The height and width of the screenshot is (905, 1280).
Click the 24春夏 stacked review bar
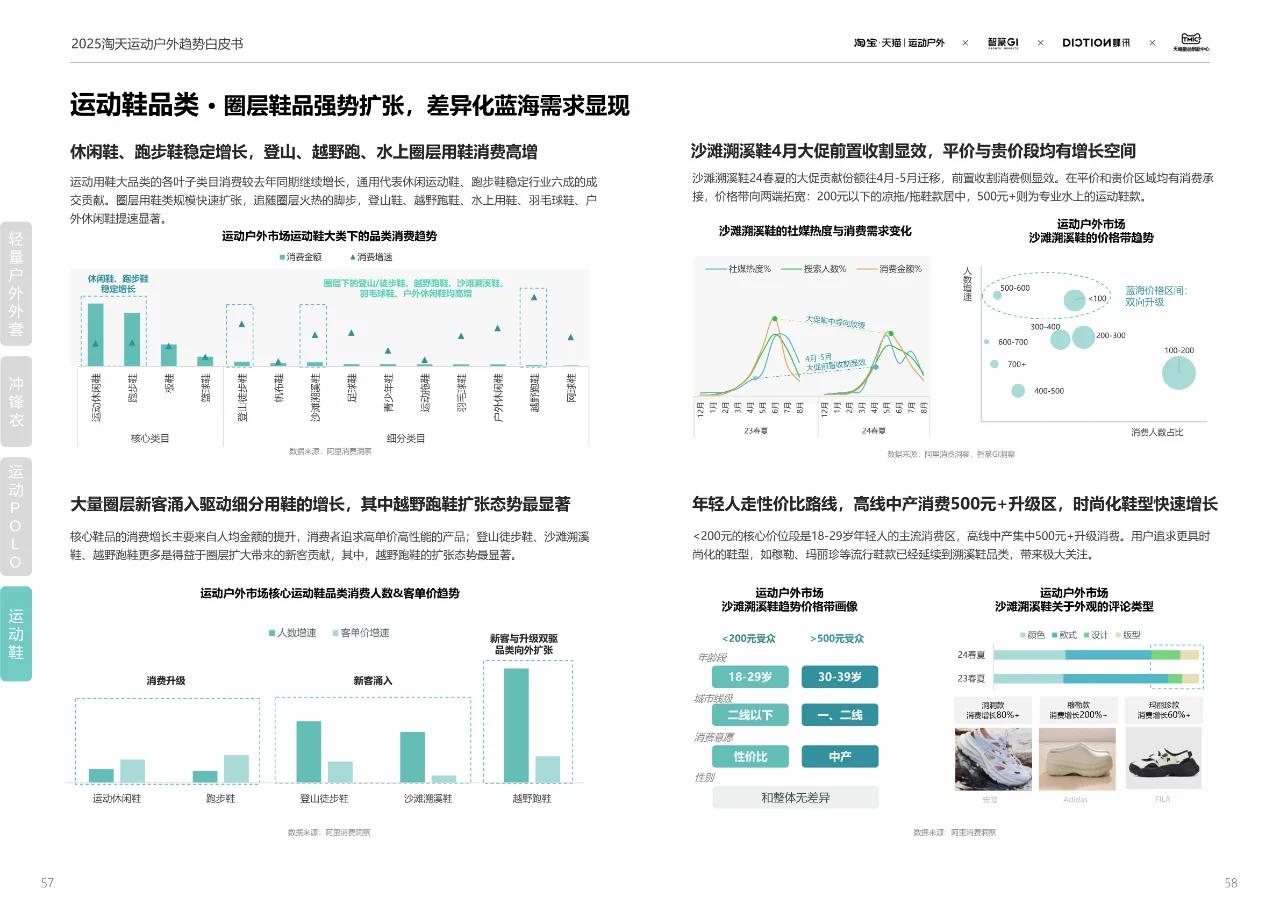pyautogui.click(x=1095, y=655)
